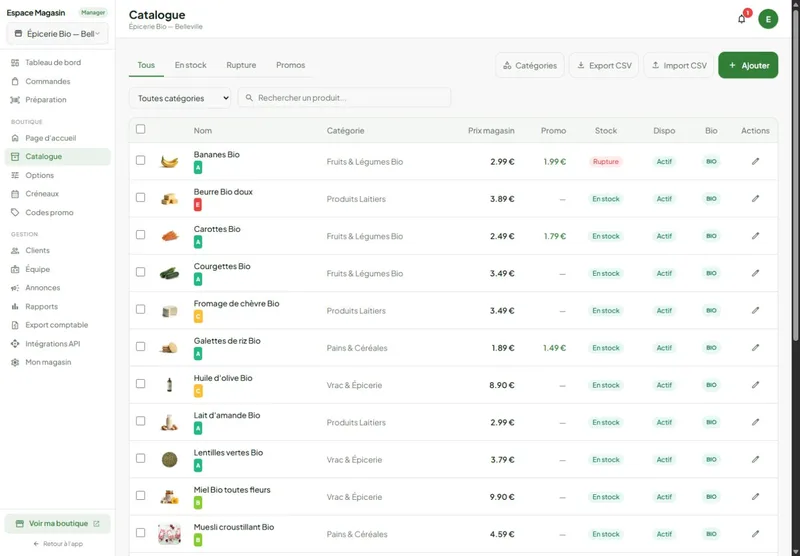Click the page vertical scrollbar

795,173
